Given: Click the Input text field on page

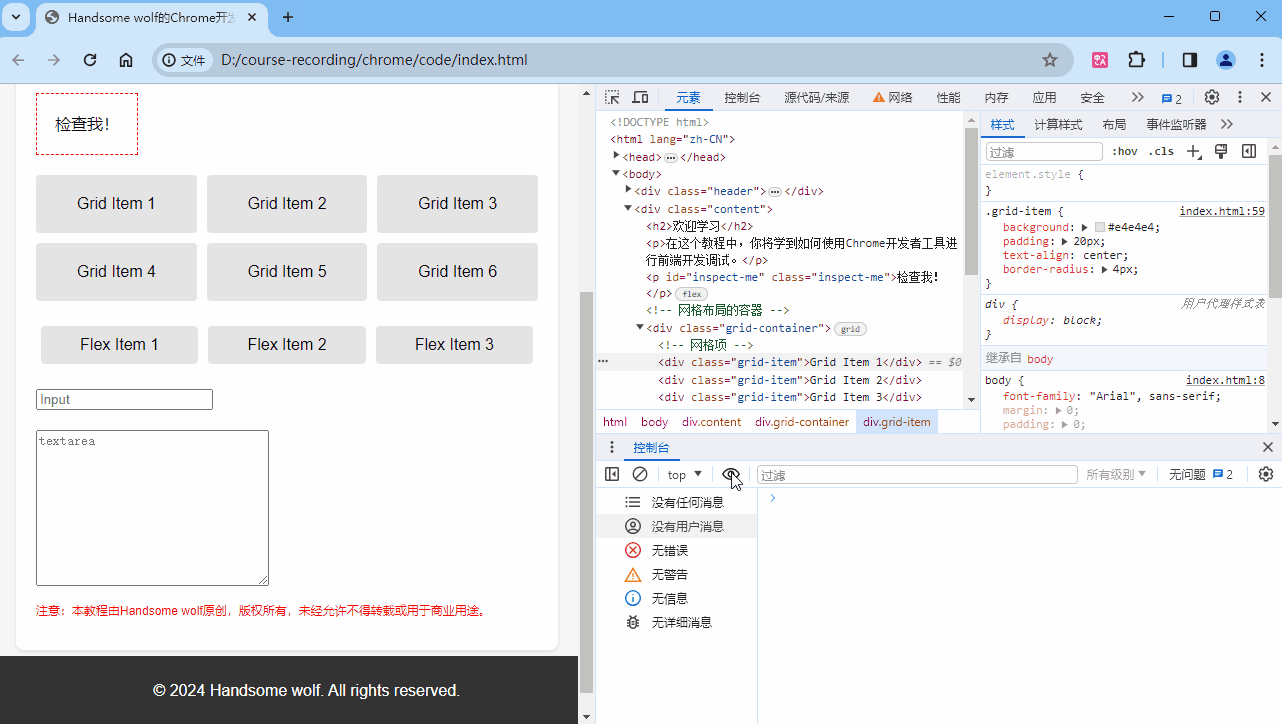Looking at the screenshot, I should [x=124, y=399].
